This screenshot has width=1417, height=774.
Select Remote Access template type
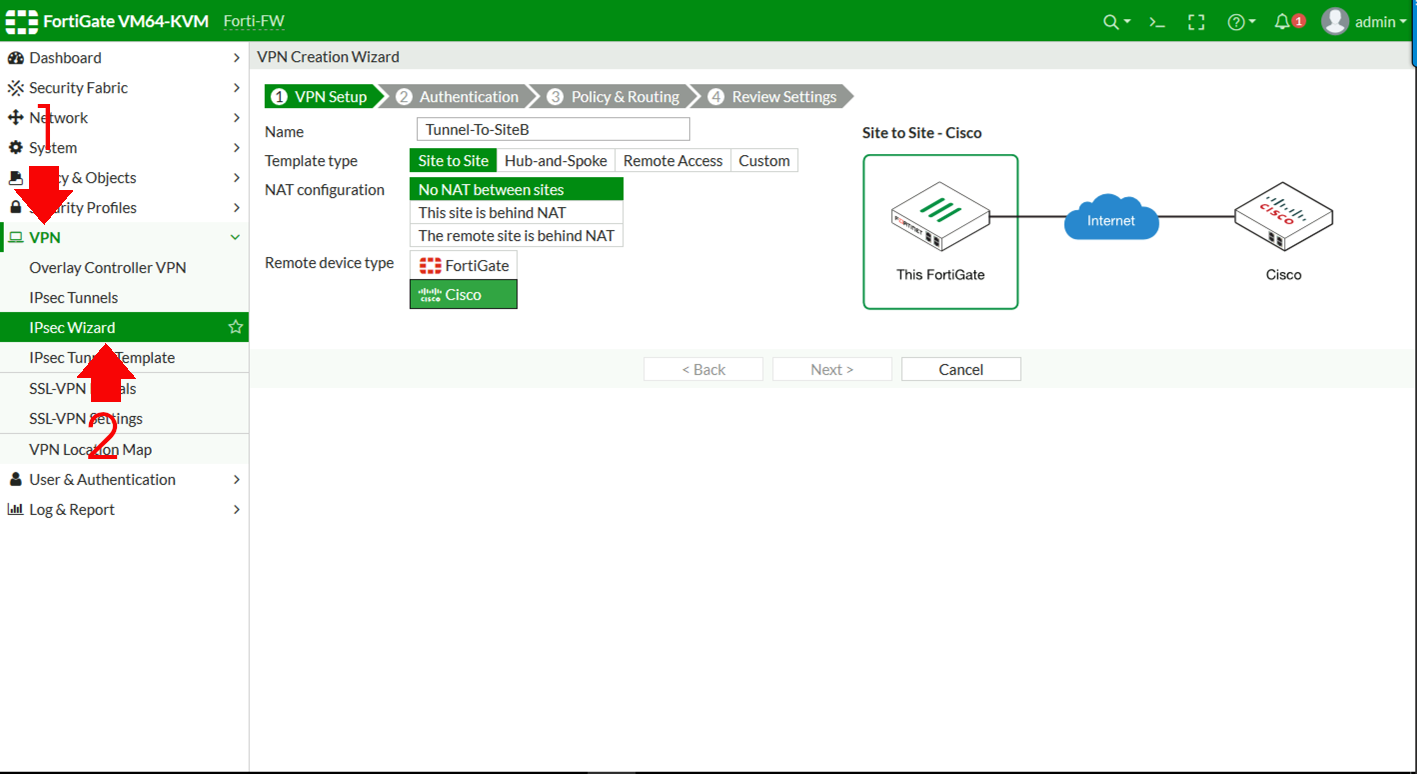click(x=672, y=160)
